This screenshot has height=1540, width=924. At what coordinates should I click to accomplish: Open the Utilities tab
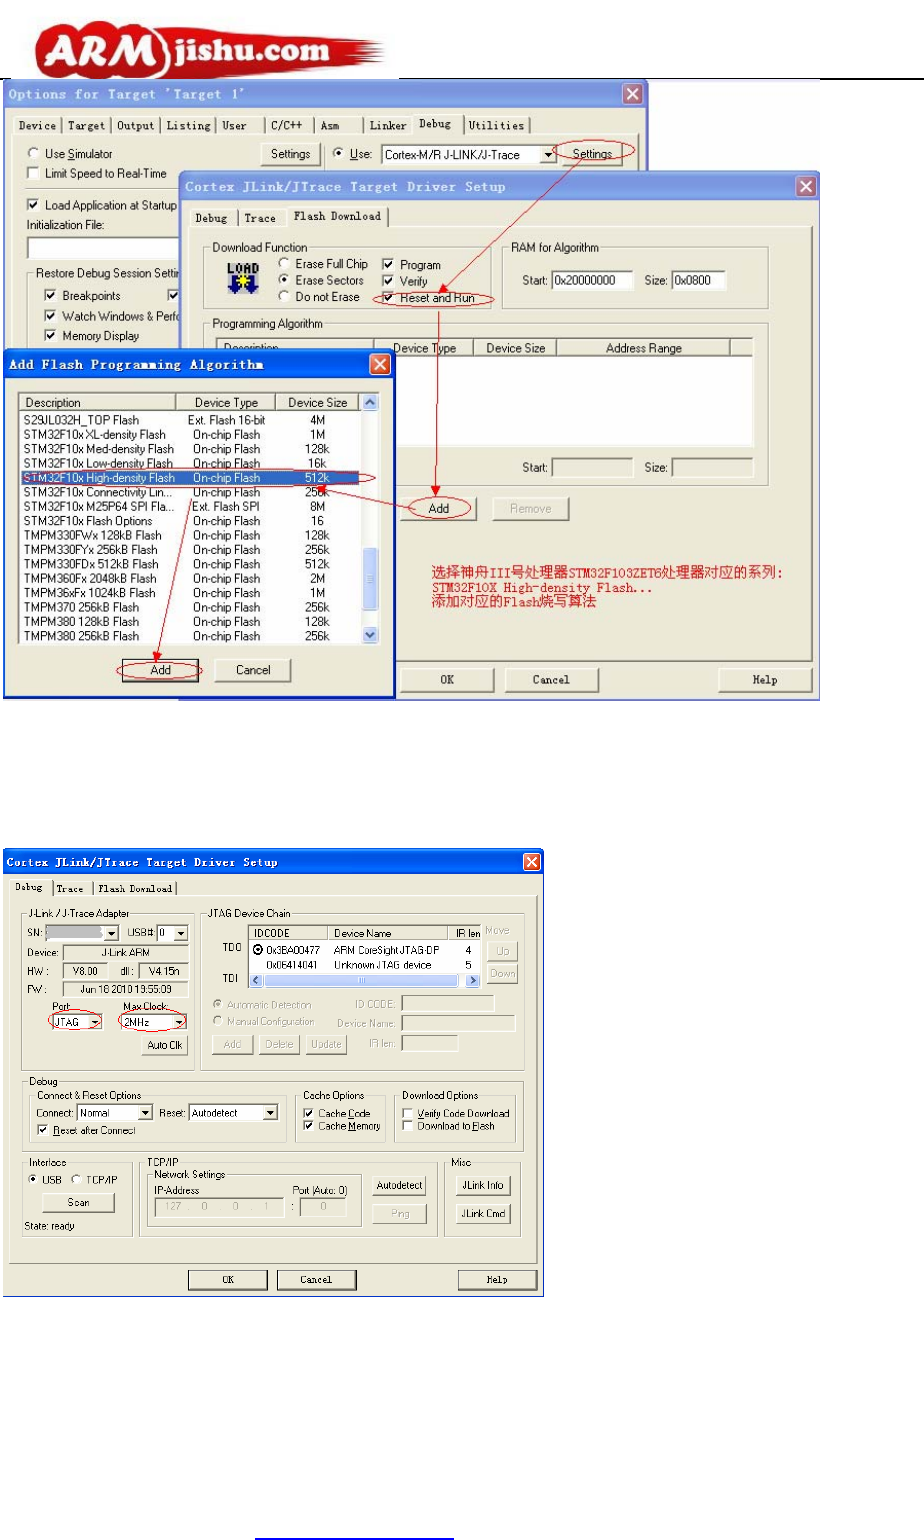(496, 126)
